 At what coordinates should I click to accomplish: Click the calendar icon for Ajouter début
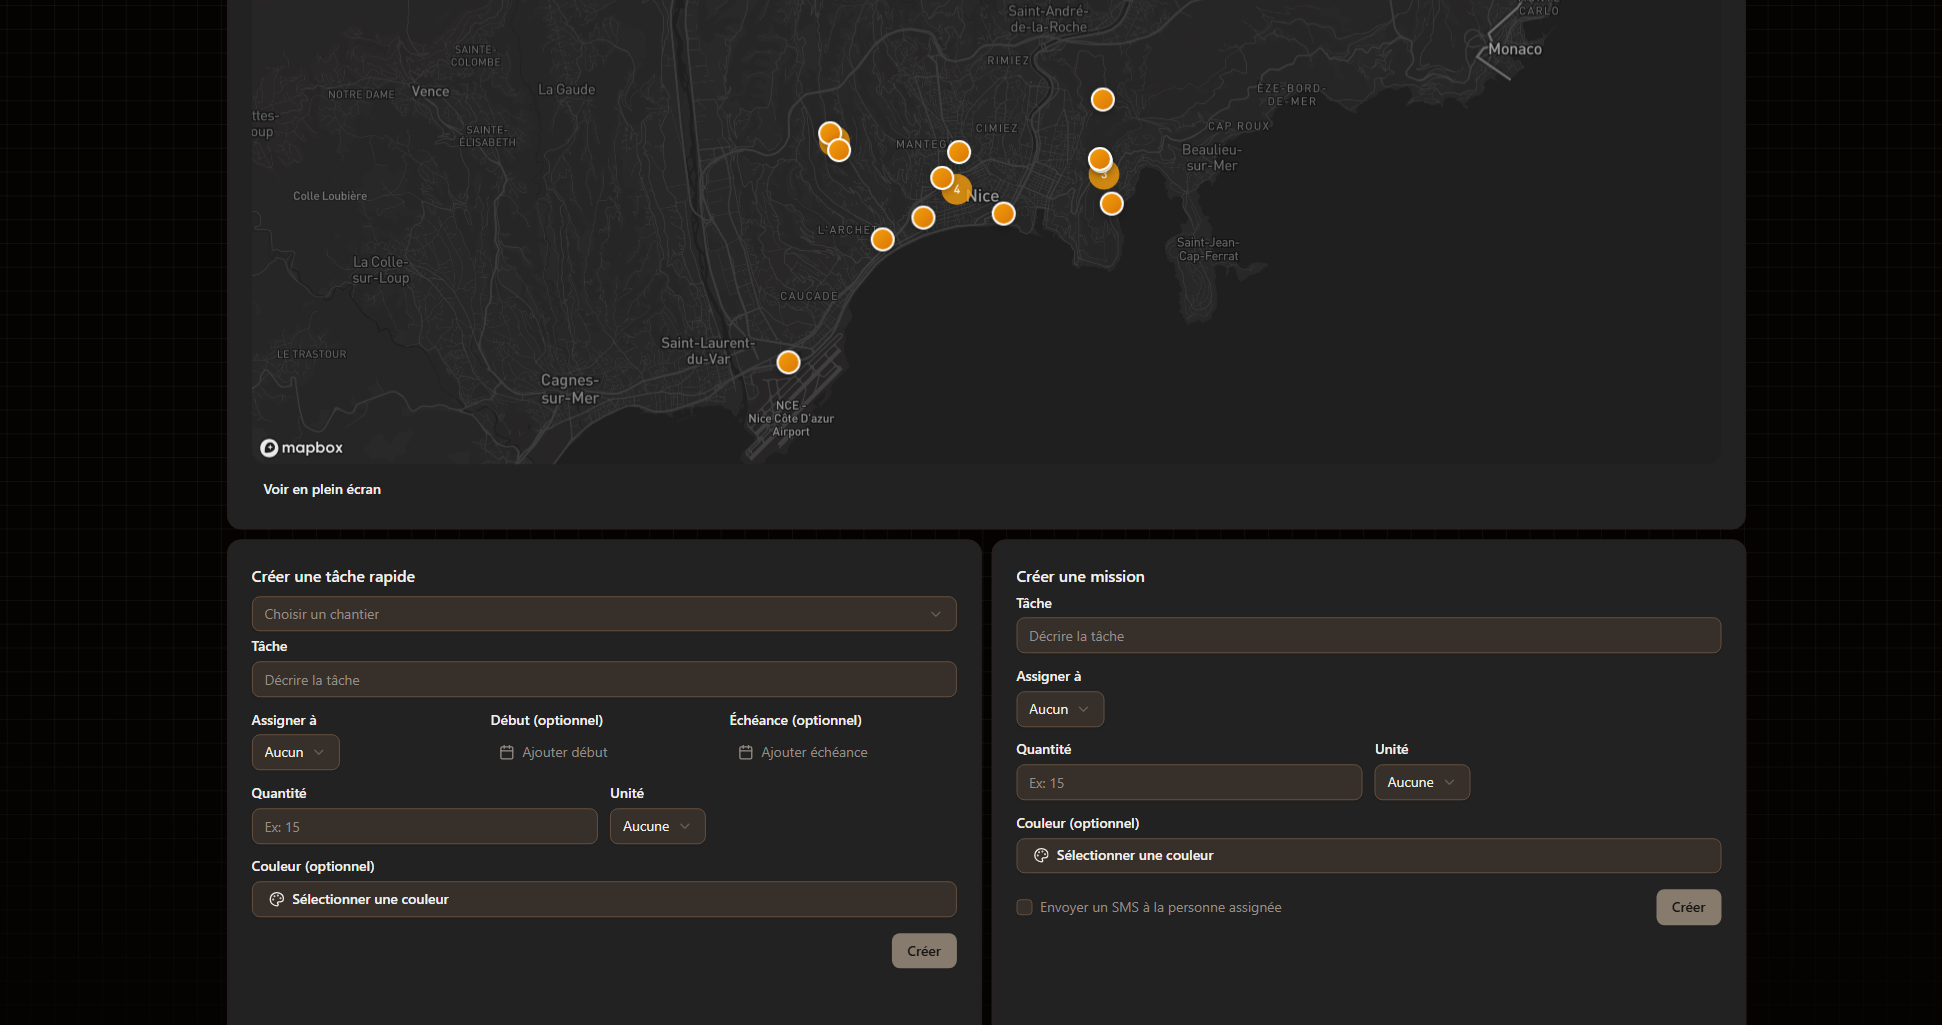click(x=507, y=752)
